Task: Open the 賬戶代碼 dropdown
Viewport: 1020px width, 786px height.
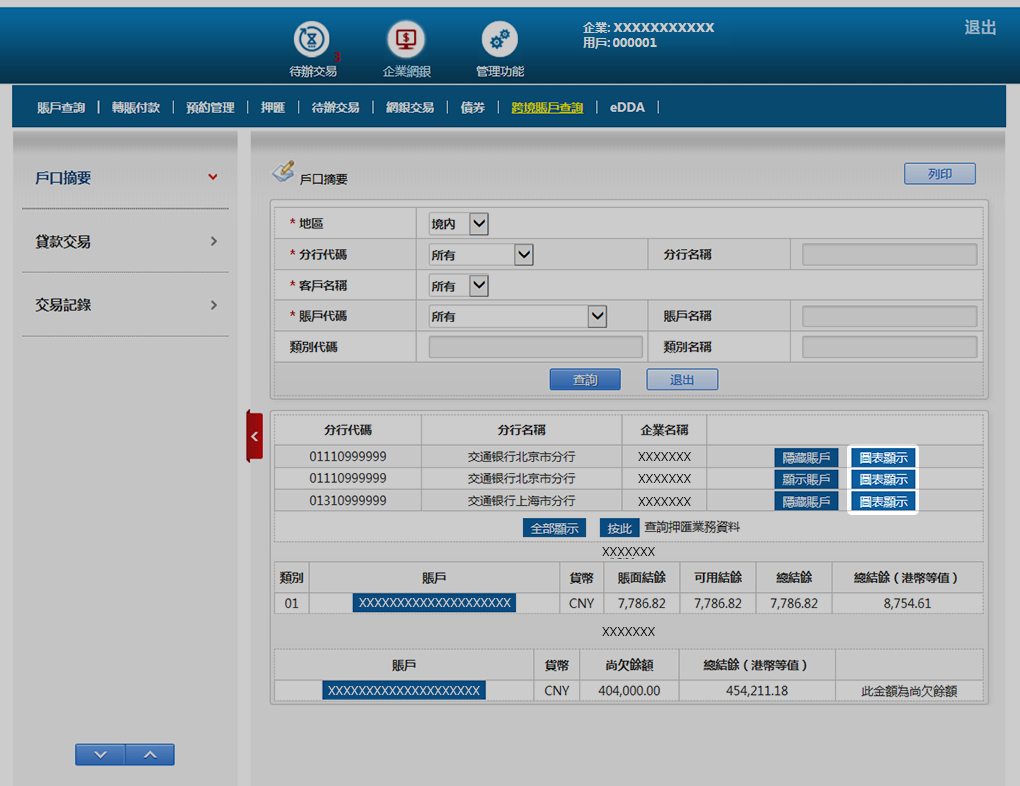Action: (x=518, y=316)
